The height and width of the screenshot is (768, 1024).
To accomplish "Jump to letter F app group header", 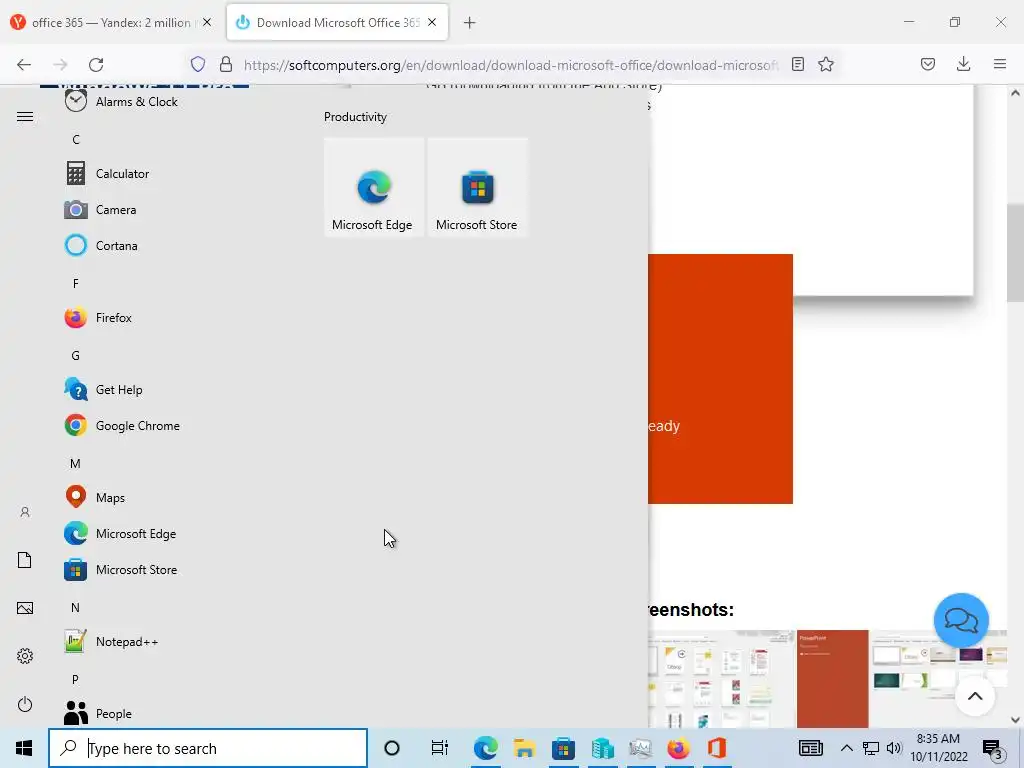I will pyautogui.click(x=76, y=284).
